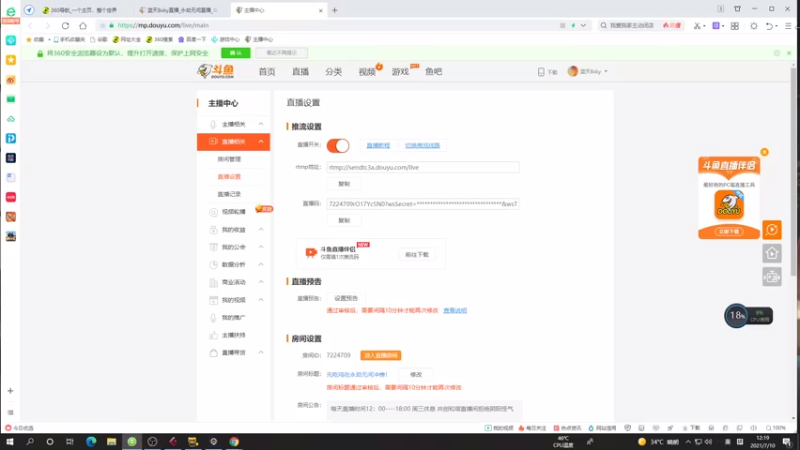The width and height of the screenshot is (800, 450).
Task: Click the 18% performance monitor widget
Action: (748, 316)
